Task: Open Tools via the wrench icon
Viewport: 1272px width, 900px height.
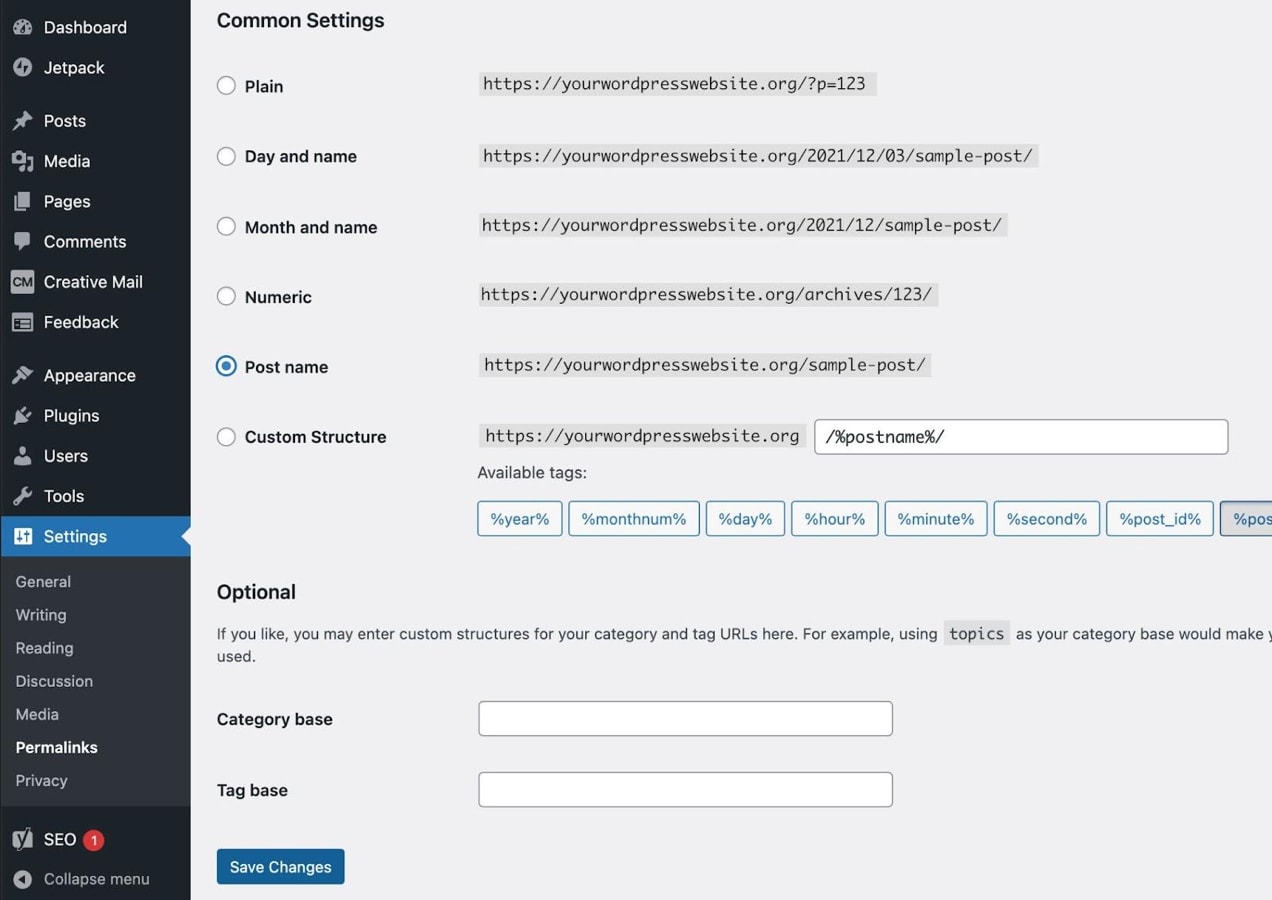Action: (22, 495)
